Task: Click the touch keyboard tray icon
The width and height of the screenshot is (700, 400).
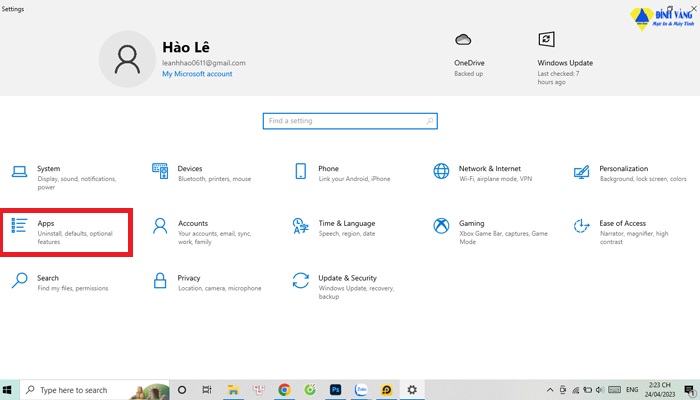Action: pos(615,390)
